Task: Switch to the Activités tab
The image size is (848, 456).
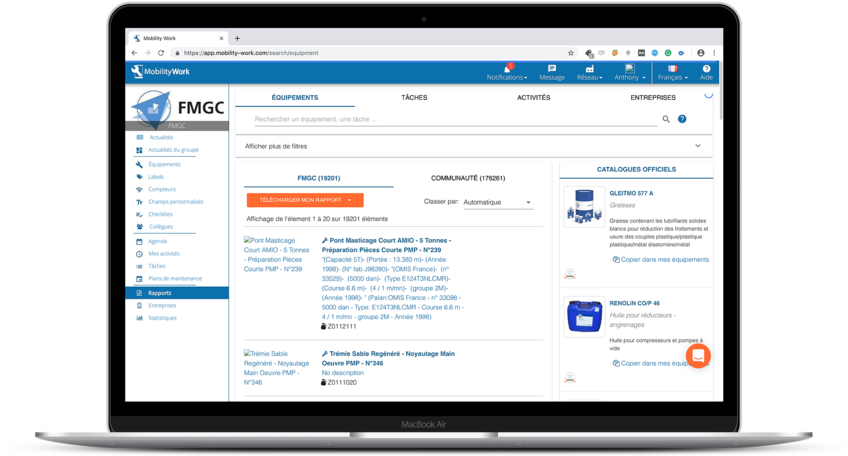Action: [x=533, y=97]
